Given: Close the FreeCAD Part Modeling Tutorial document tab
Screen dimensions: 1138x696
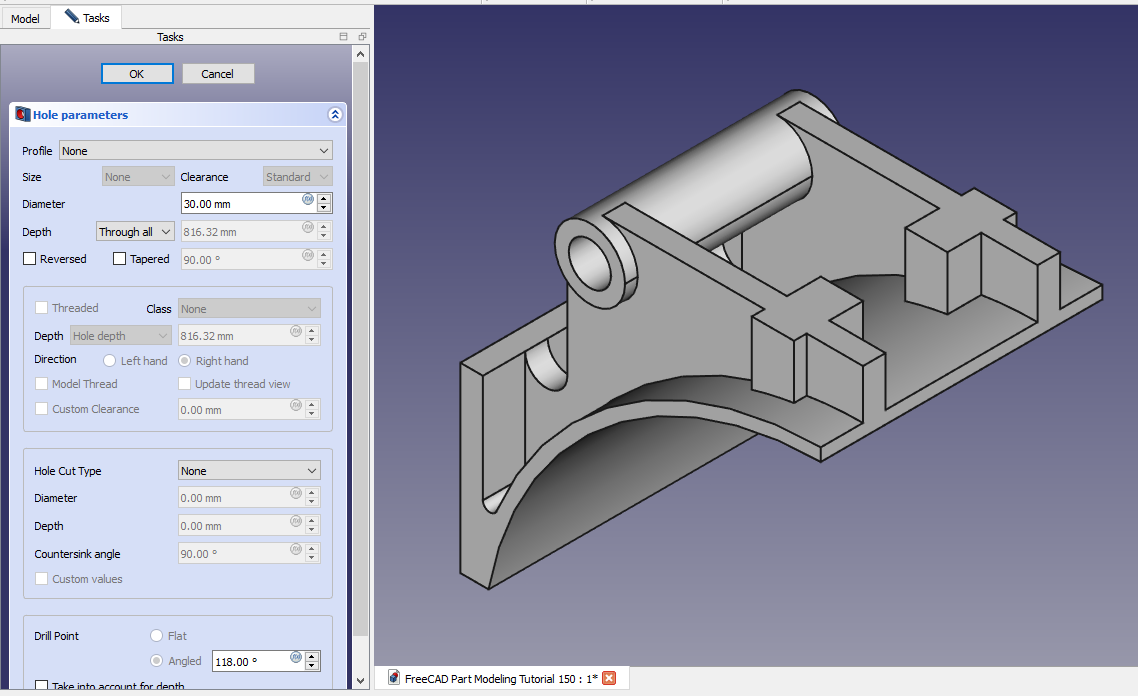Looking at the screenshot, I should (x=609, y=678).
